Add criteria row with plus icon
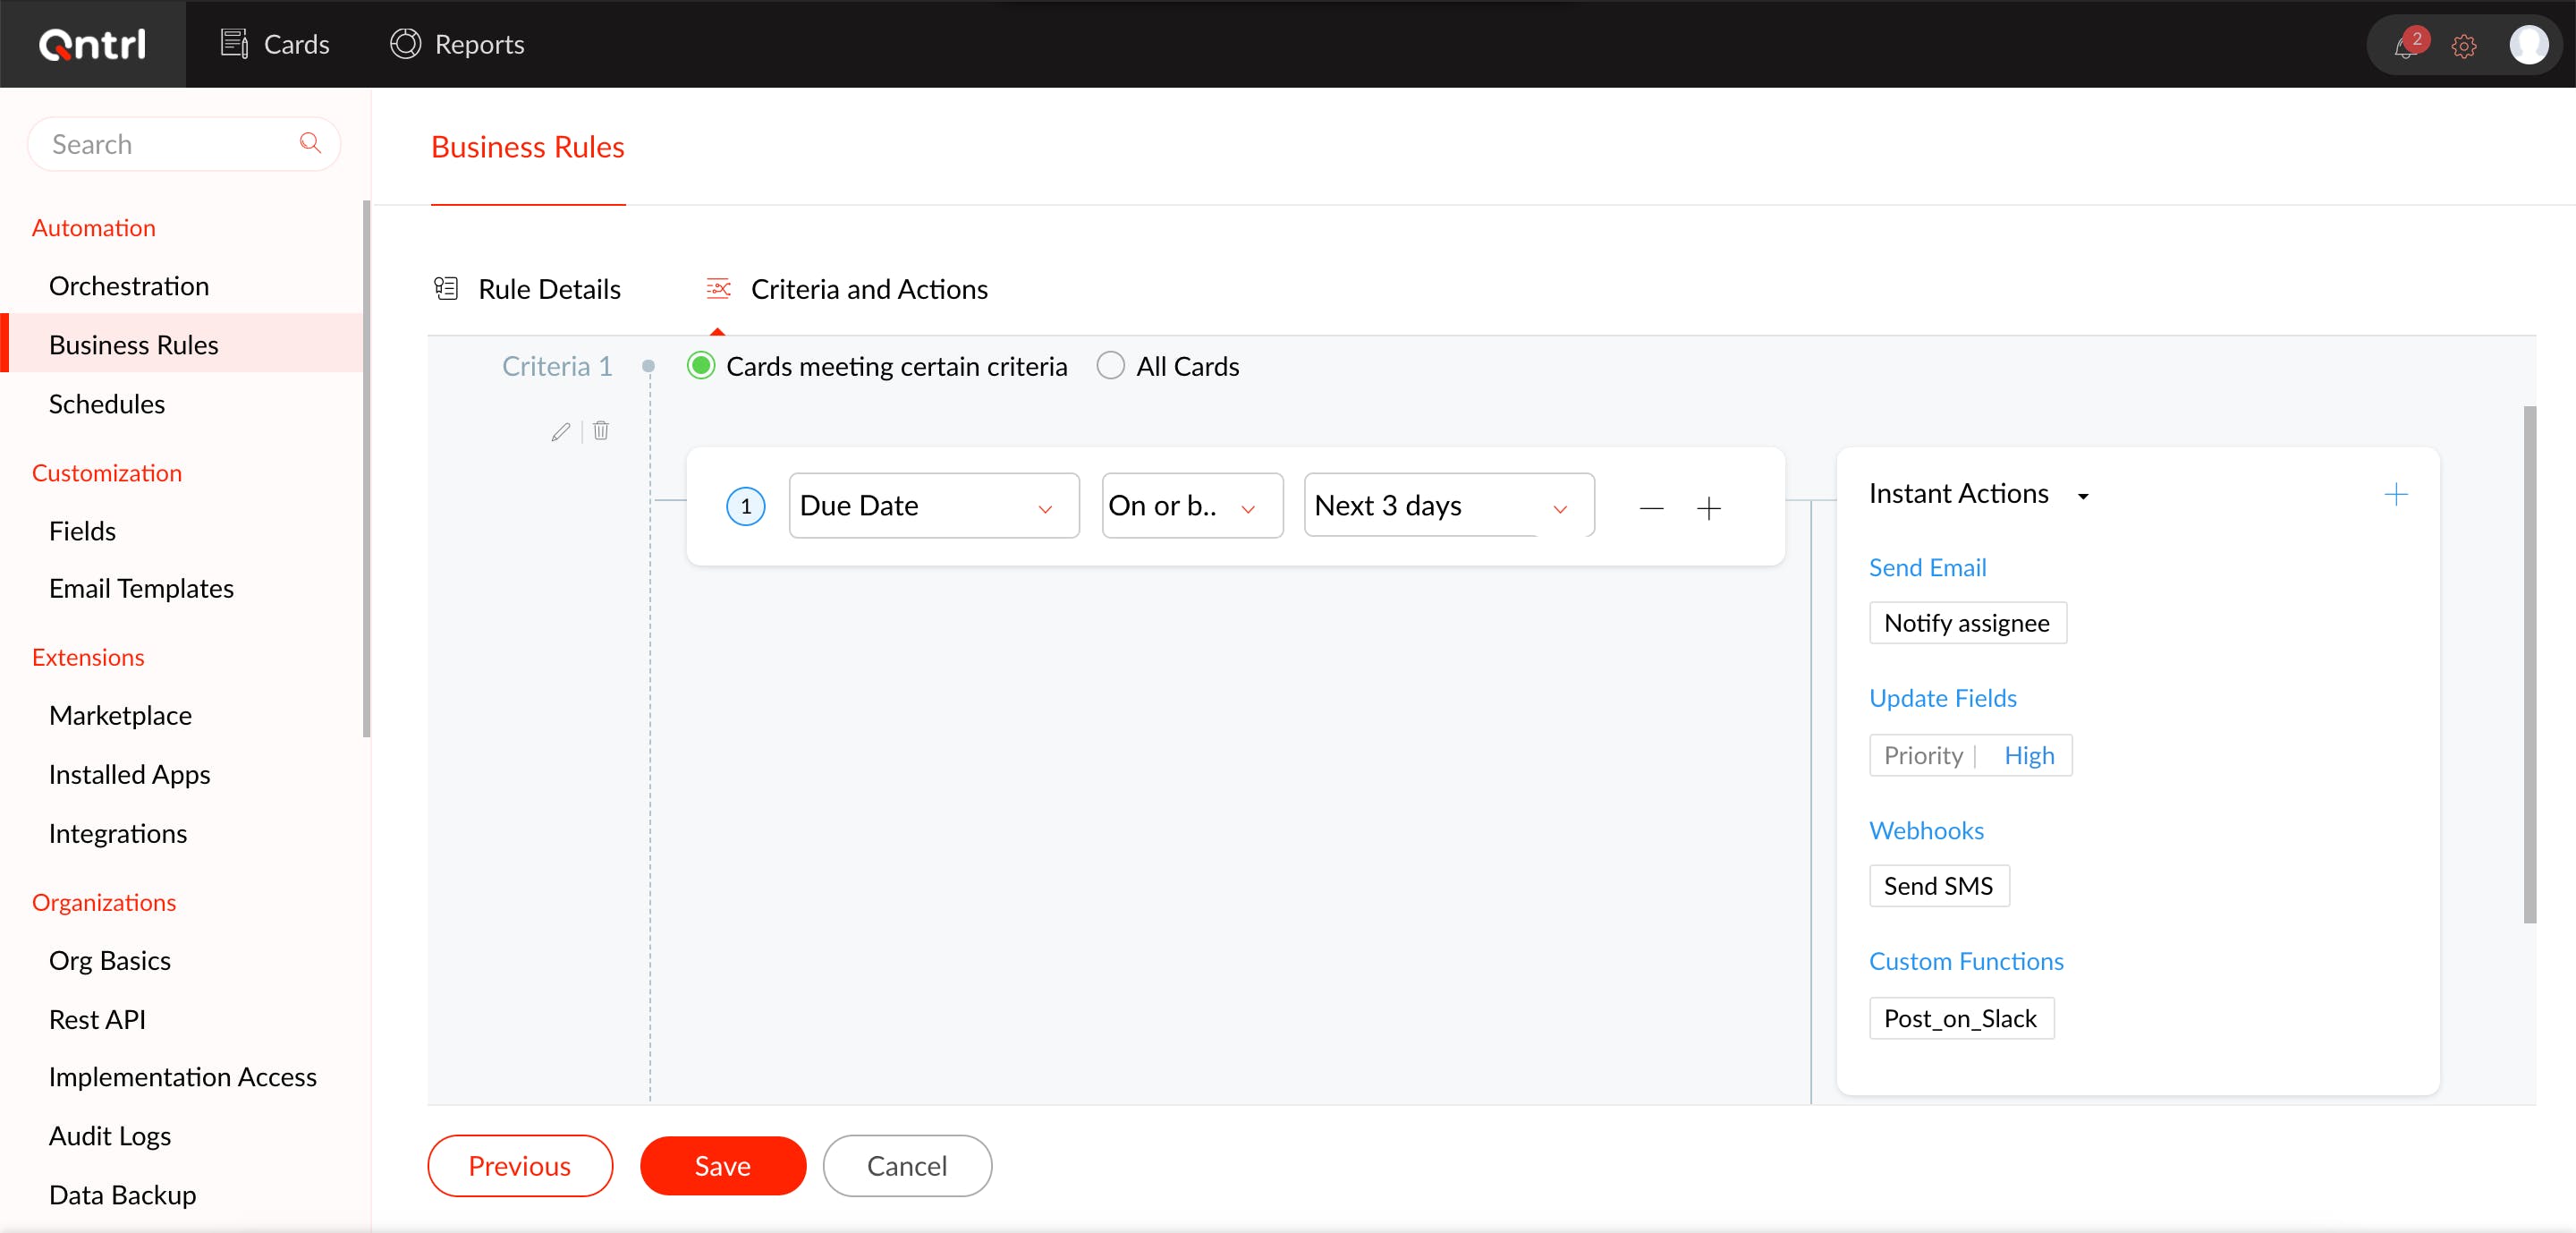This screenshot has height=1233, width=2576. (x=1709, y=509)
